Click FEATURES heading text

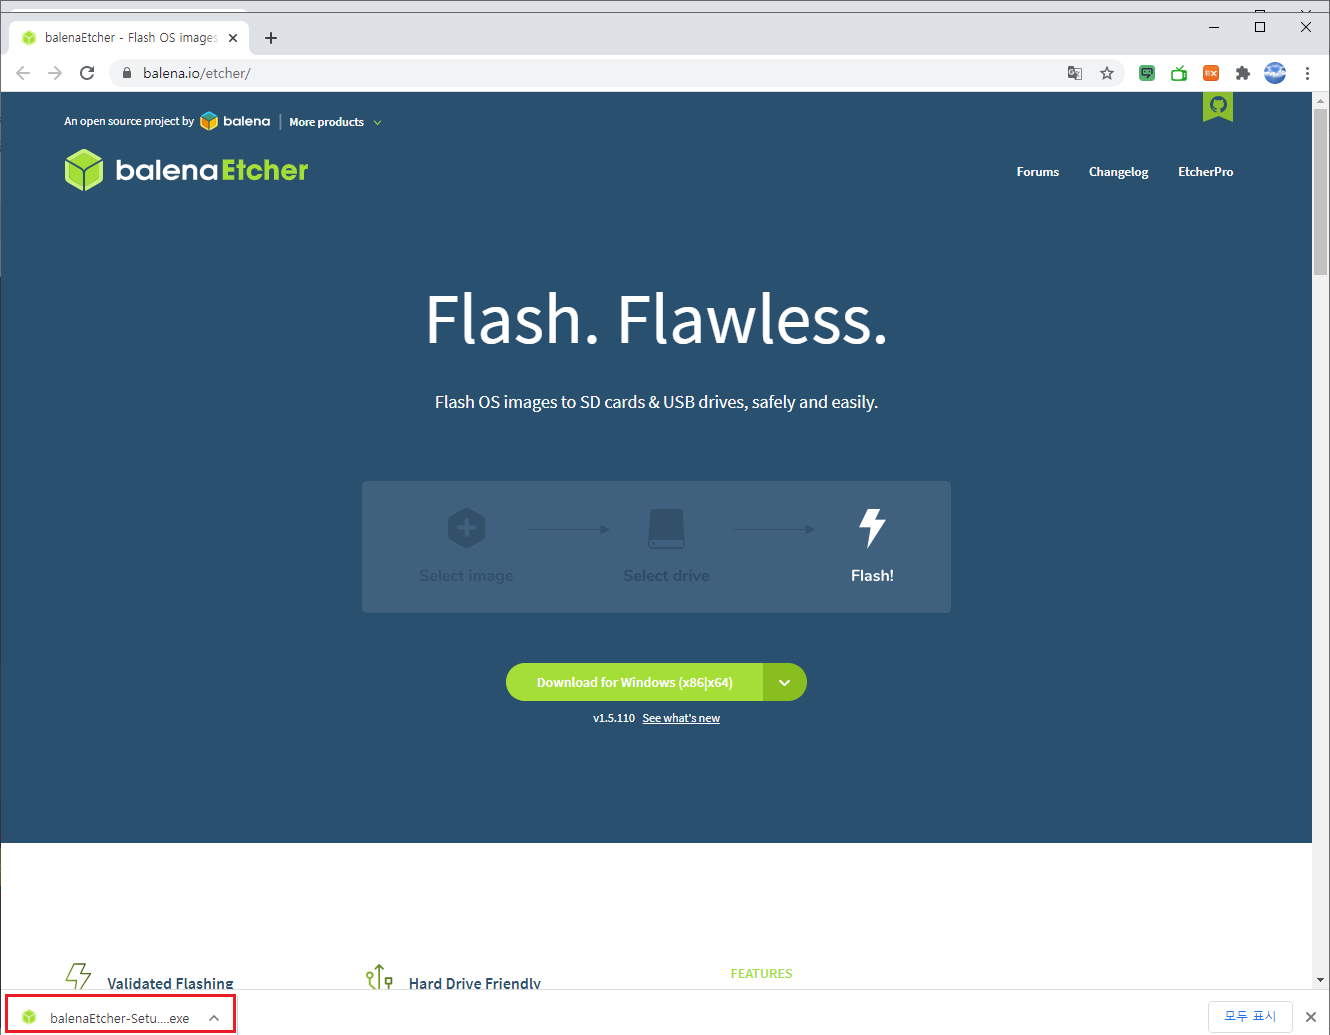point(761,973)
